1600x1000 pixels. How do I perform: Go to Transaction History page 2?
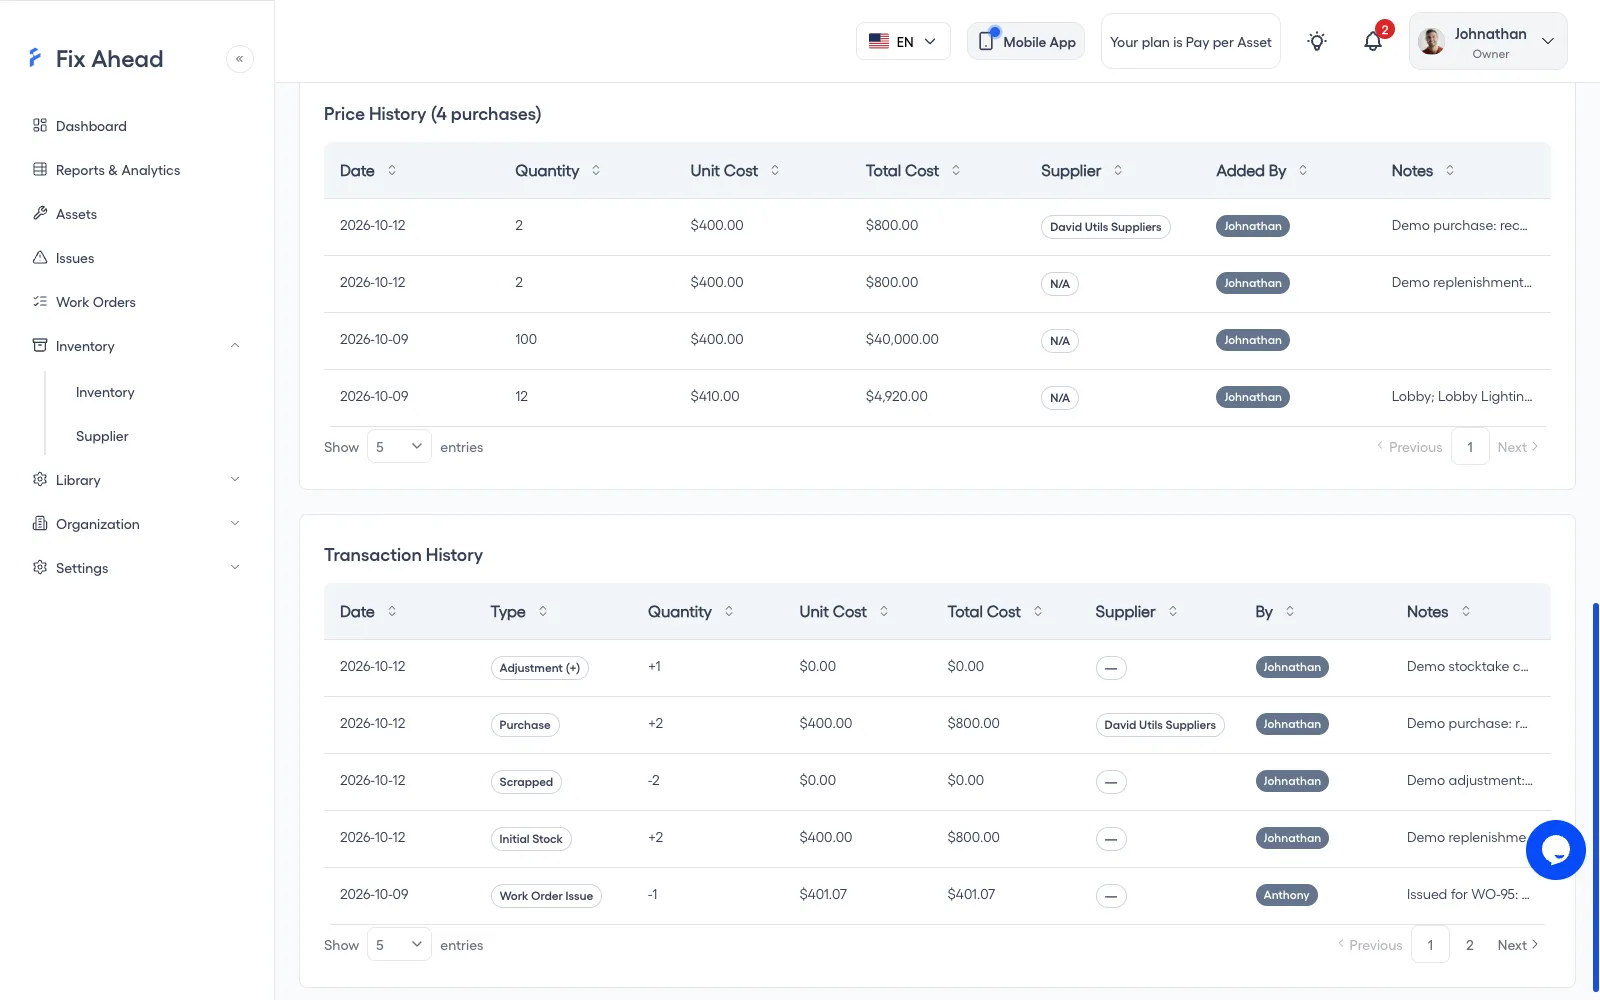pyautogui.click(x=1469, y=945)
